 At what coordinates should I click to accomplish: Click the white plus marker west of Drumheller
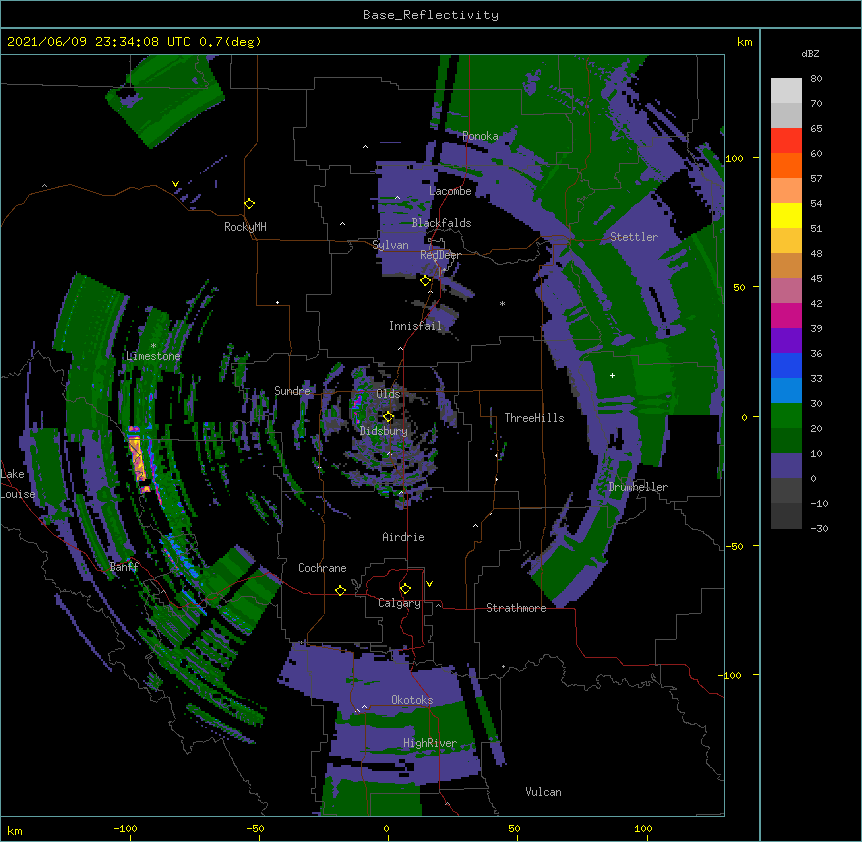[612, 375]
